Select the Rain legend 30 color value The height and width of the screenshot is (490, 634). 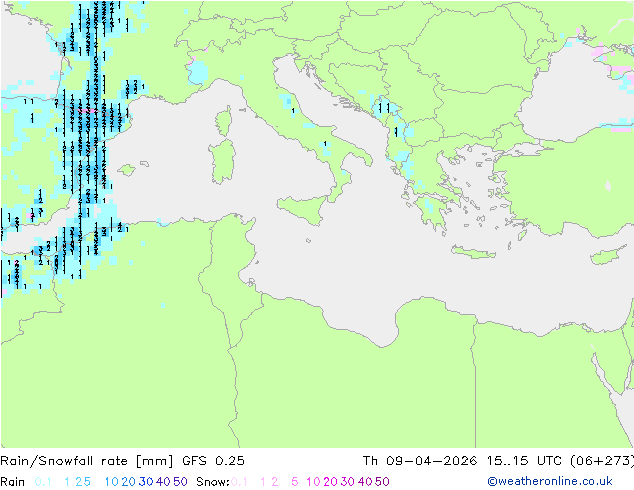point(146,482)
